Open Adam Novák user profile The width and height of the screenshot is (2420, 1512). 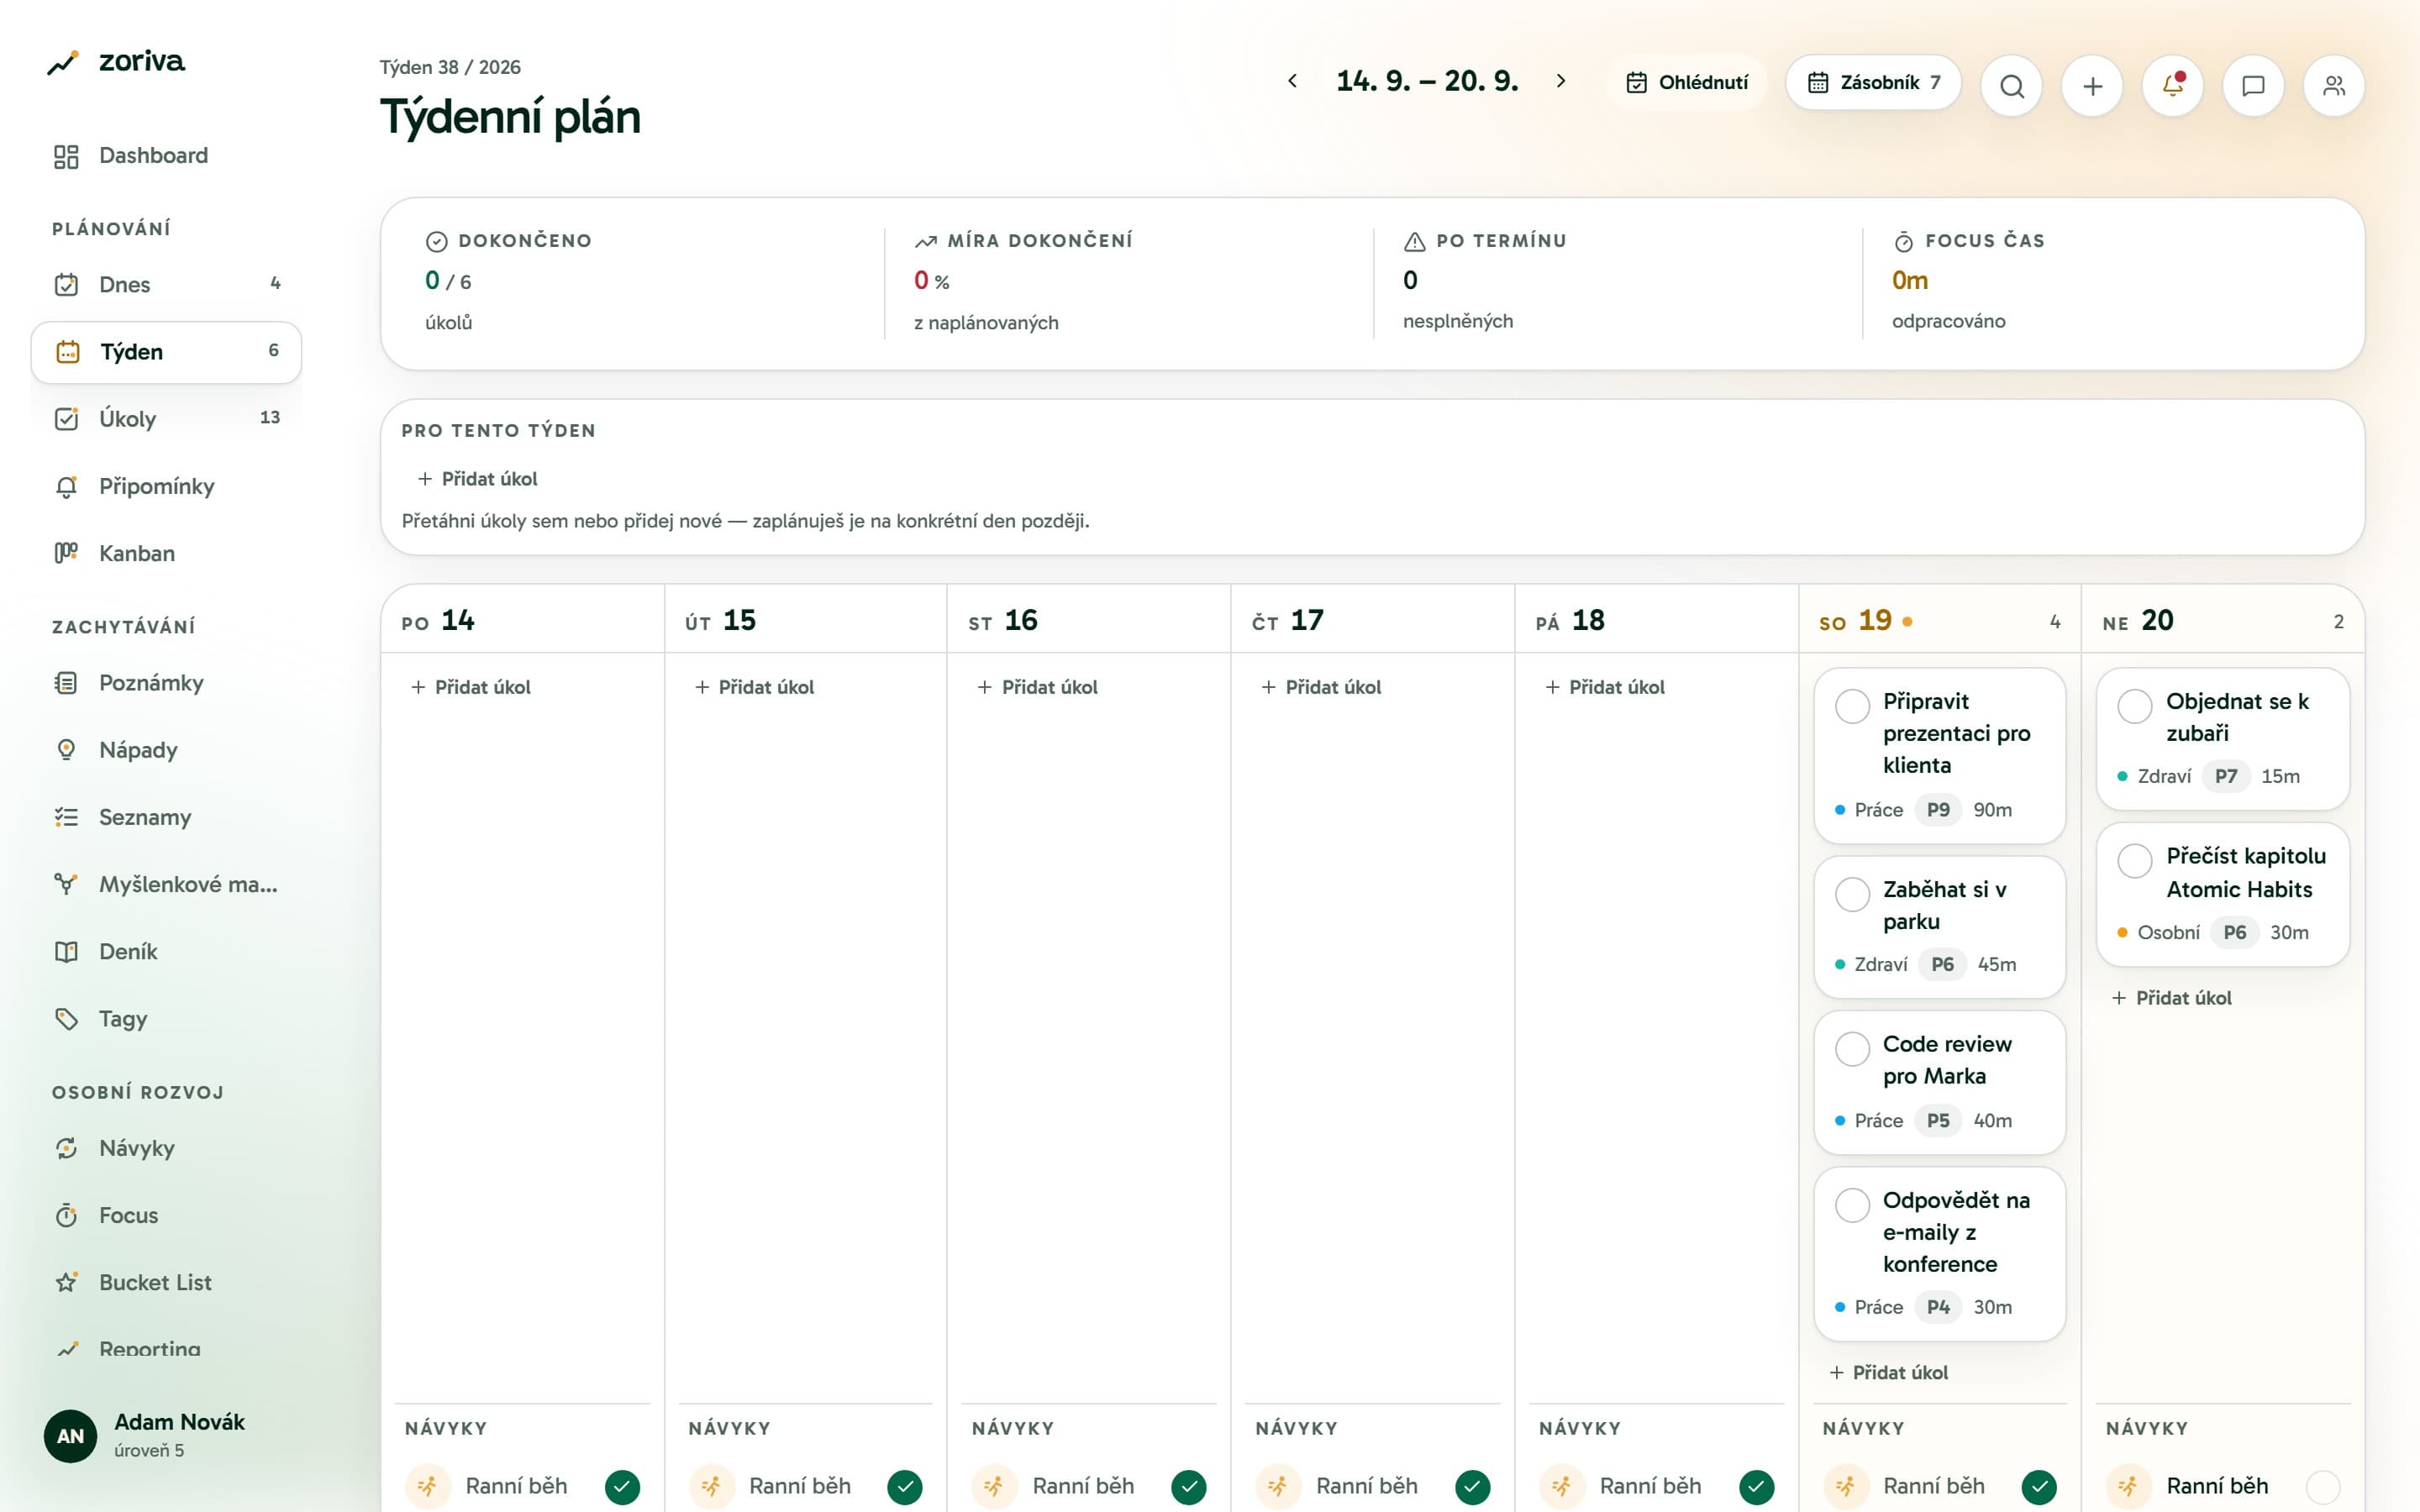click(x=145, y=1435)
